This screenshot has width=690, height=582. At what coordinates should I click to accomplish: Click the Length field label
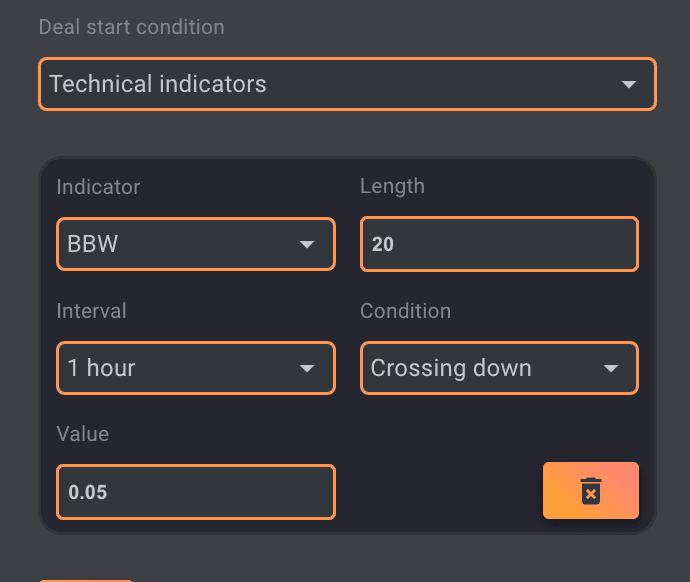(x=392, y=187)
